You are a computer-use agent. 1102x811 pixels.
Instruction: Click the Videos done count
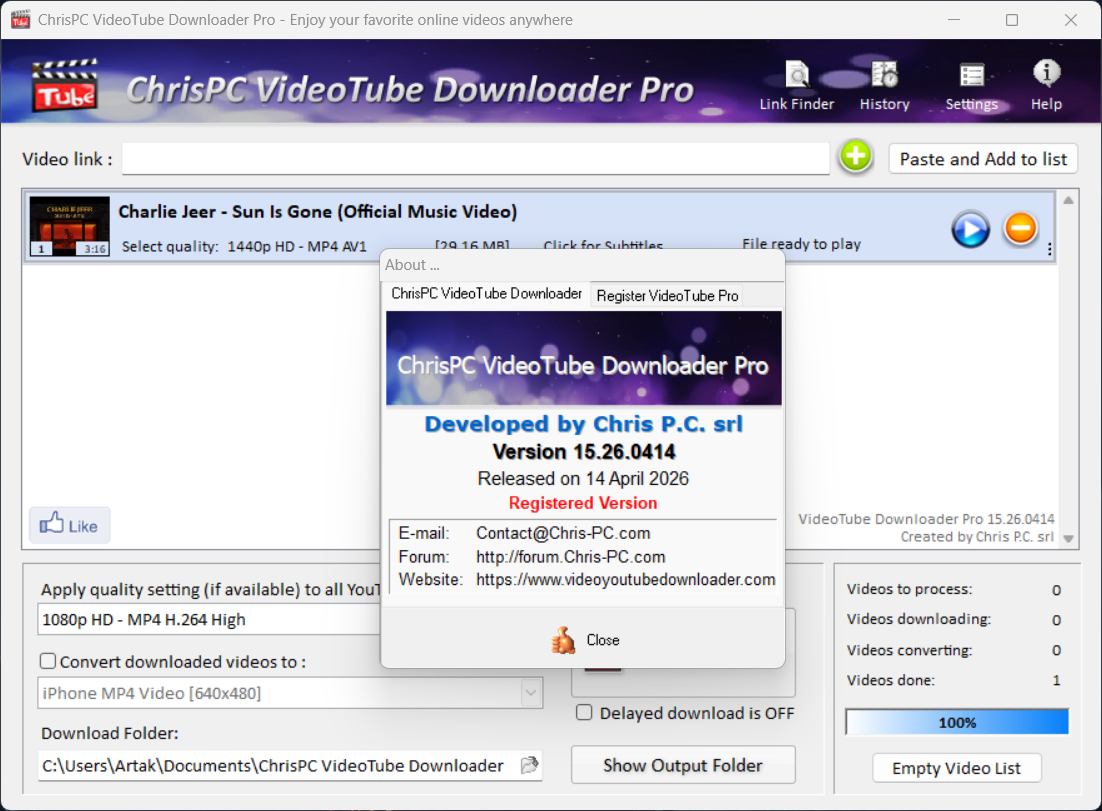pos(1056,680)
